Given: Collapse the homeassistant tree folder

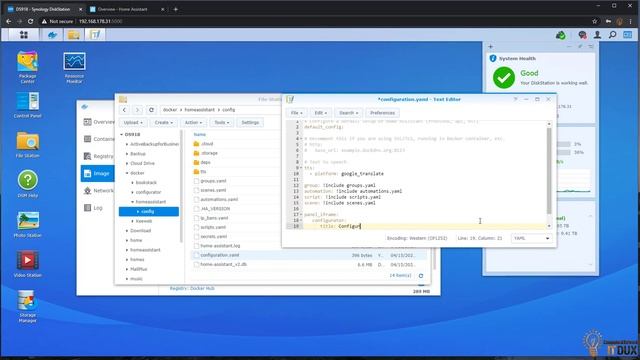Looking at the screenshot, I should point(133,202).
